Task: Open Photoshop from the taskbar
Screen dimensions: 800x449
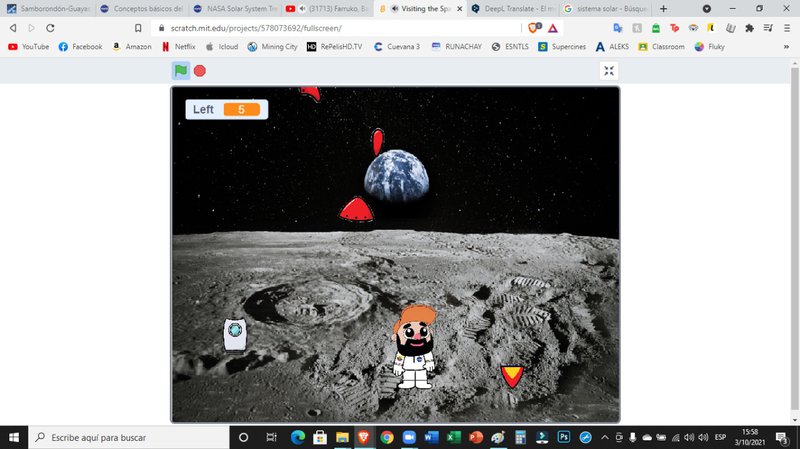Action: click(564, 438)
